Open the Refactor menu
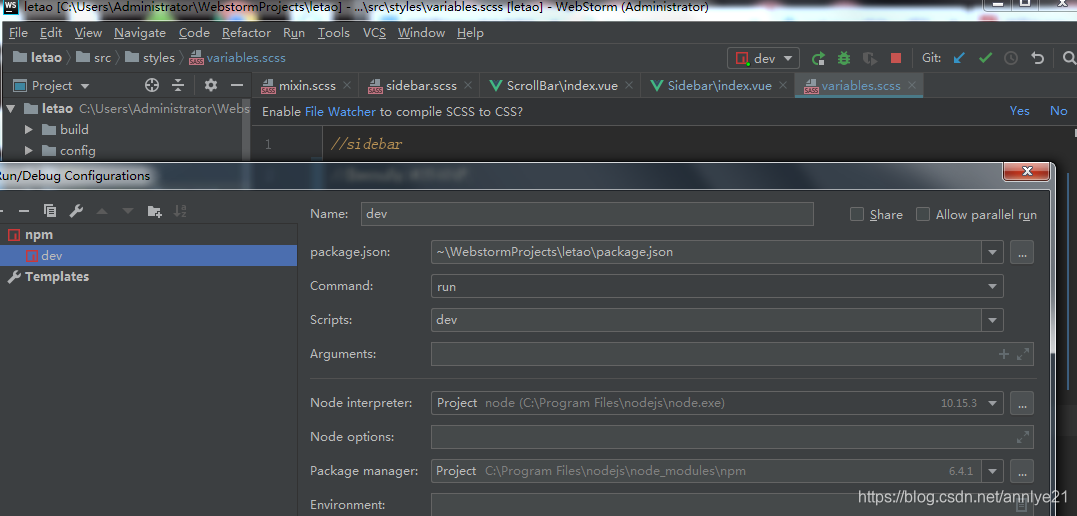This screenshot has width=1077, height=516. (x=246, y=32)
